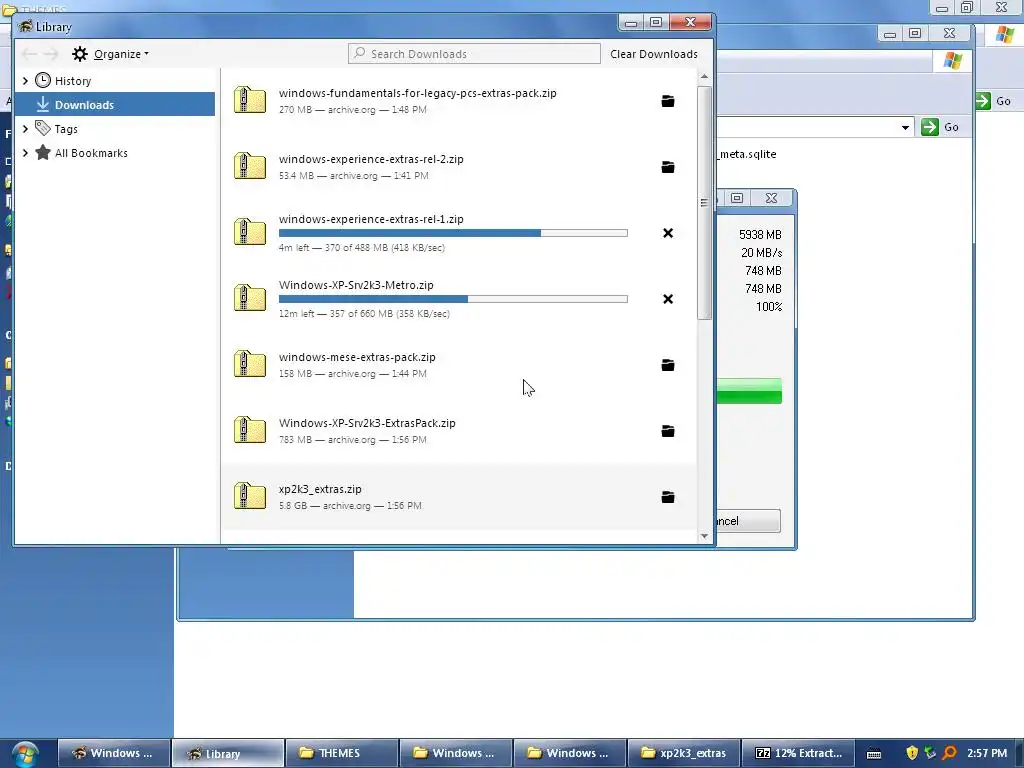This screenshot has width=1024, height=768.
Task: Click downloads list scroll down arrow
Action: click(704, 536)
